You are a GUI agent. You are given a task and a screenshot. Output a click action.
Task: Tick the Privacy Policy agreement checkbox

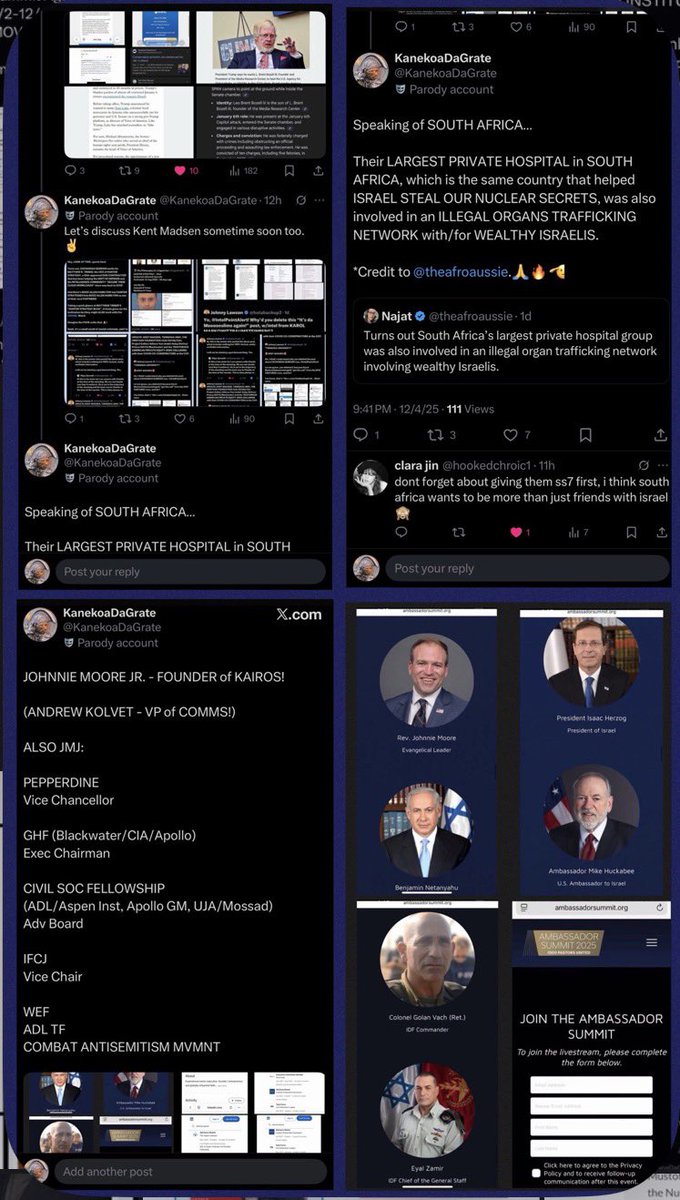[x=537, y=1172]
